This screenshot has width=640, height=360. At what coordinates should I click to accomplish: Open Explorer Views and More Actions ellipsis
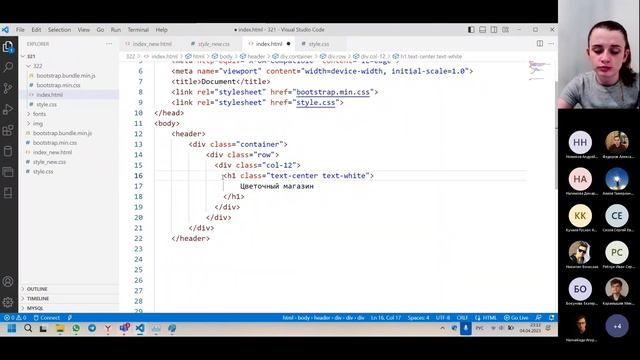coord(109,44)
